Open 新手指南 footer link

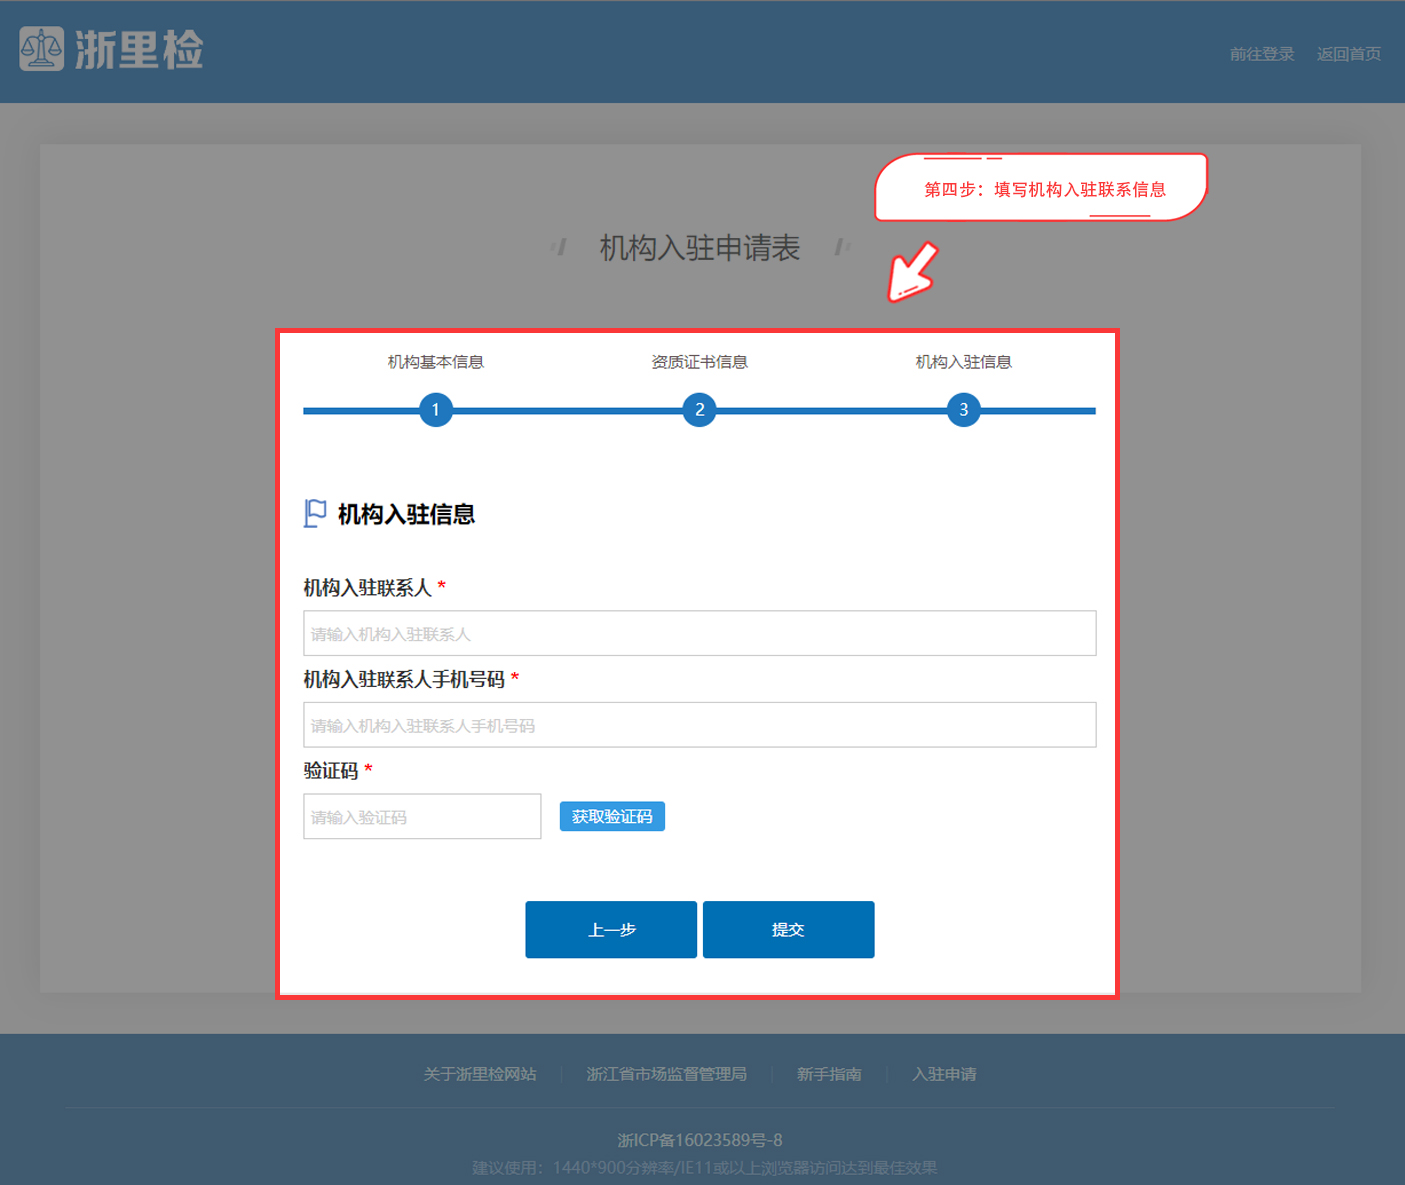click(x=829, y=1074)
